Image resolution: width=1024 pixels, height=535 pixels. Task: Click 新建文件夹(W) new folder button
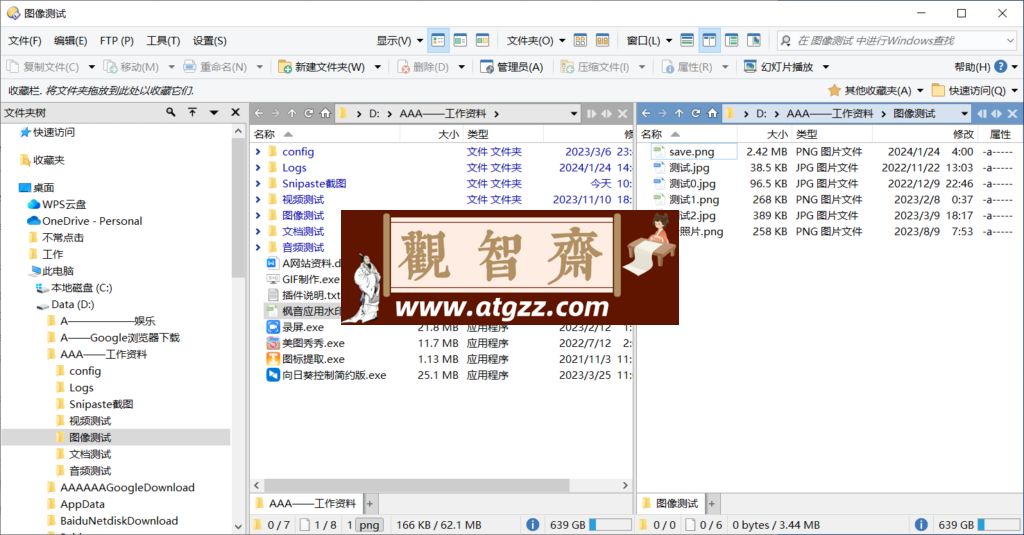point(321,67)
